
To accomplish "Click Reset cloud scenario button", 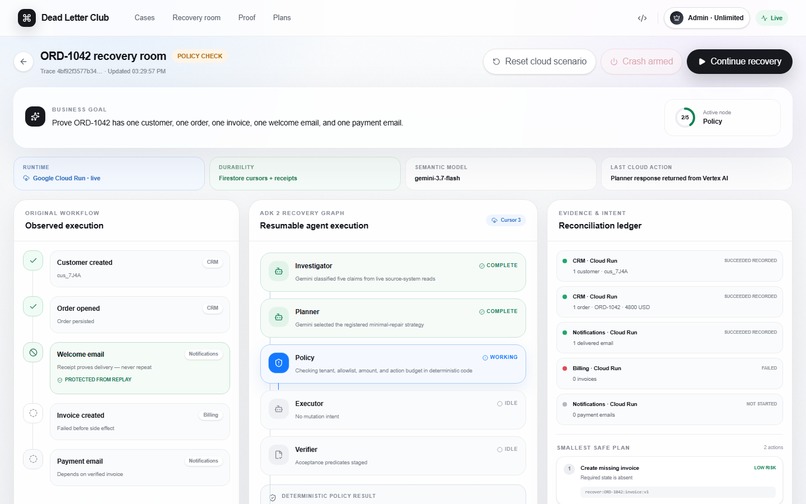I will coord(539,62).
